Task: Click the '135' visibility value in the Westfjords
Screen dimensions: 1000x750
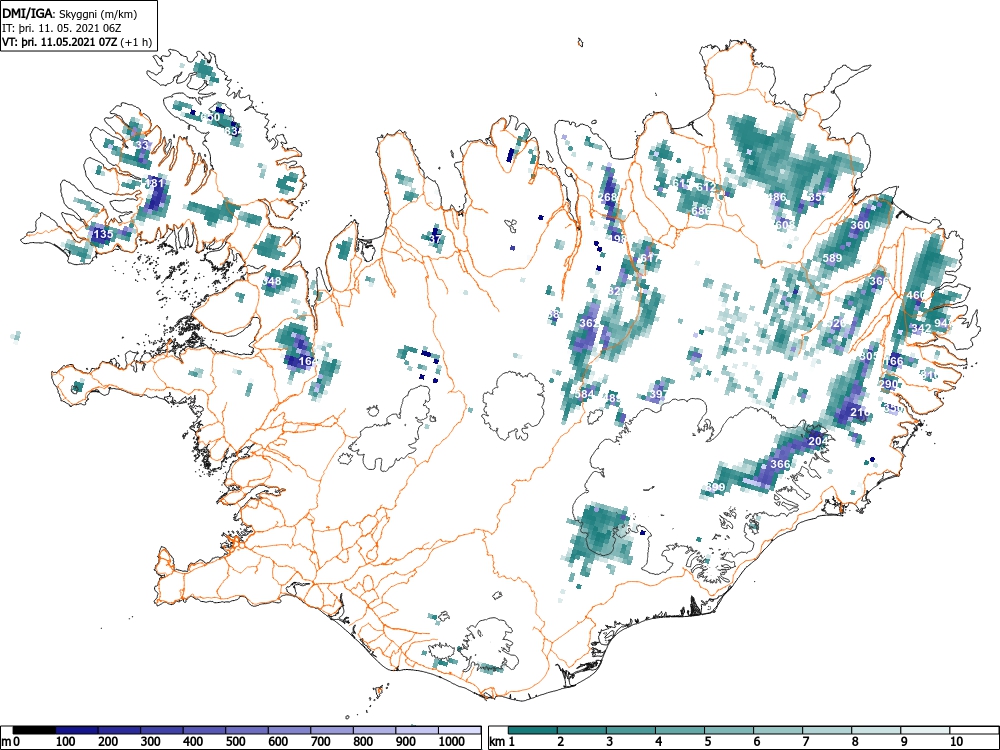Action: tap(103, 234)
